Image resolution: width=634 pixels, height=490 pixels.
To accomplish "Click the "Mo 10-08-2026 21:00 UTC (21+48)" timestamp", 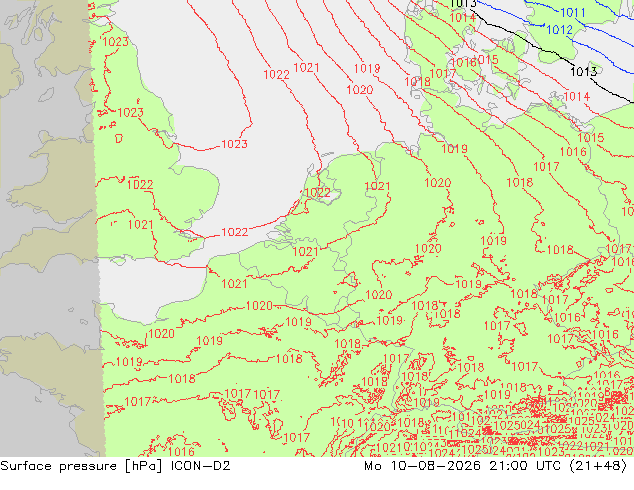I will (496, 466).
